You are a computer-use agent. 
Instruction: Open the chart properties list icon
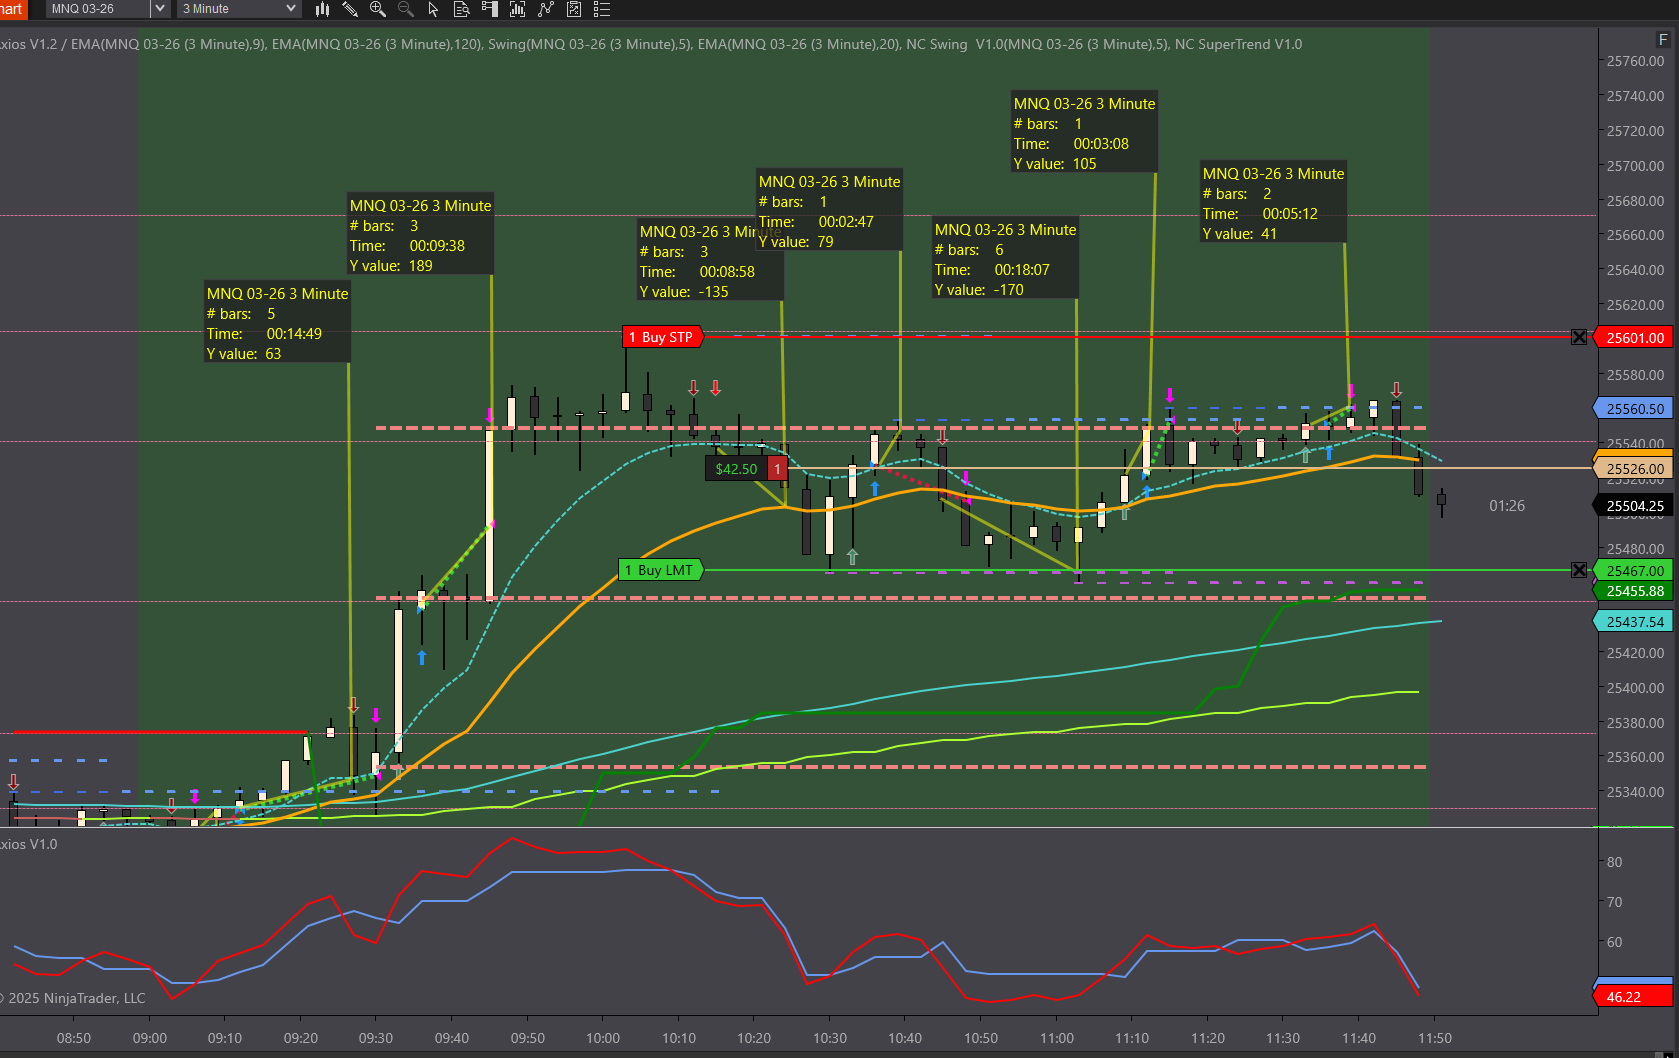602,9
